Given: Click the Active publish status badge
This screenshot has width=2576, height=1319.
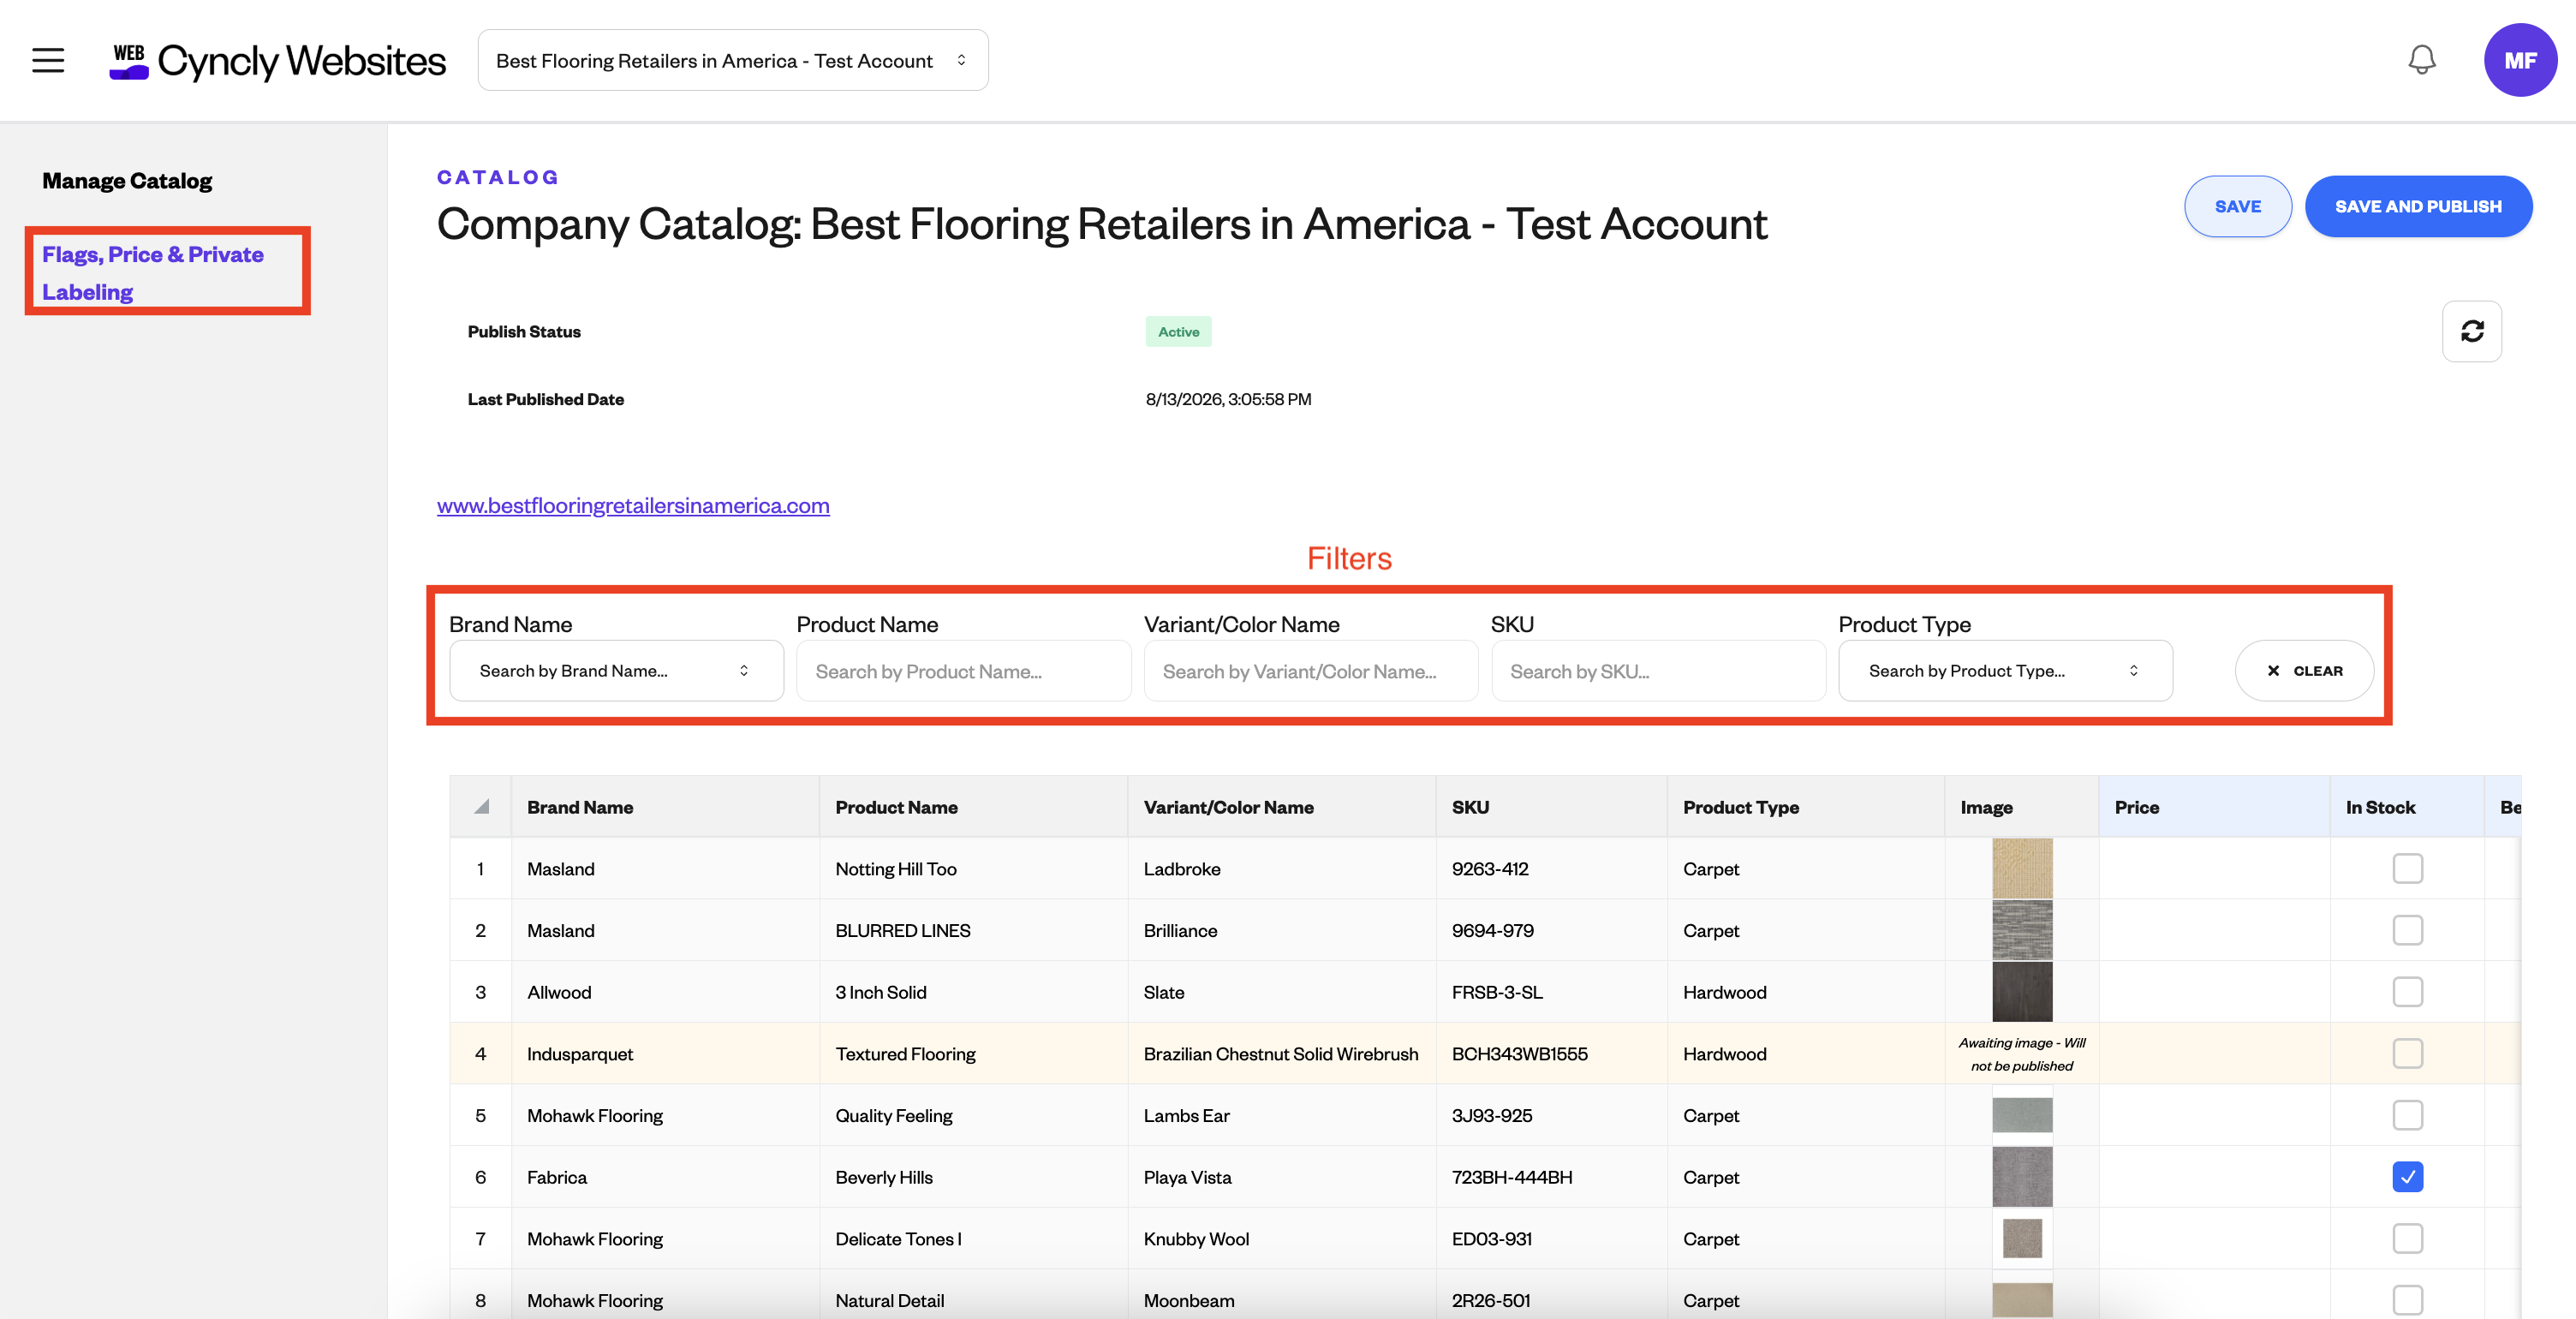Looking at the screenshot, I should click(1178, 332).
